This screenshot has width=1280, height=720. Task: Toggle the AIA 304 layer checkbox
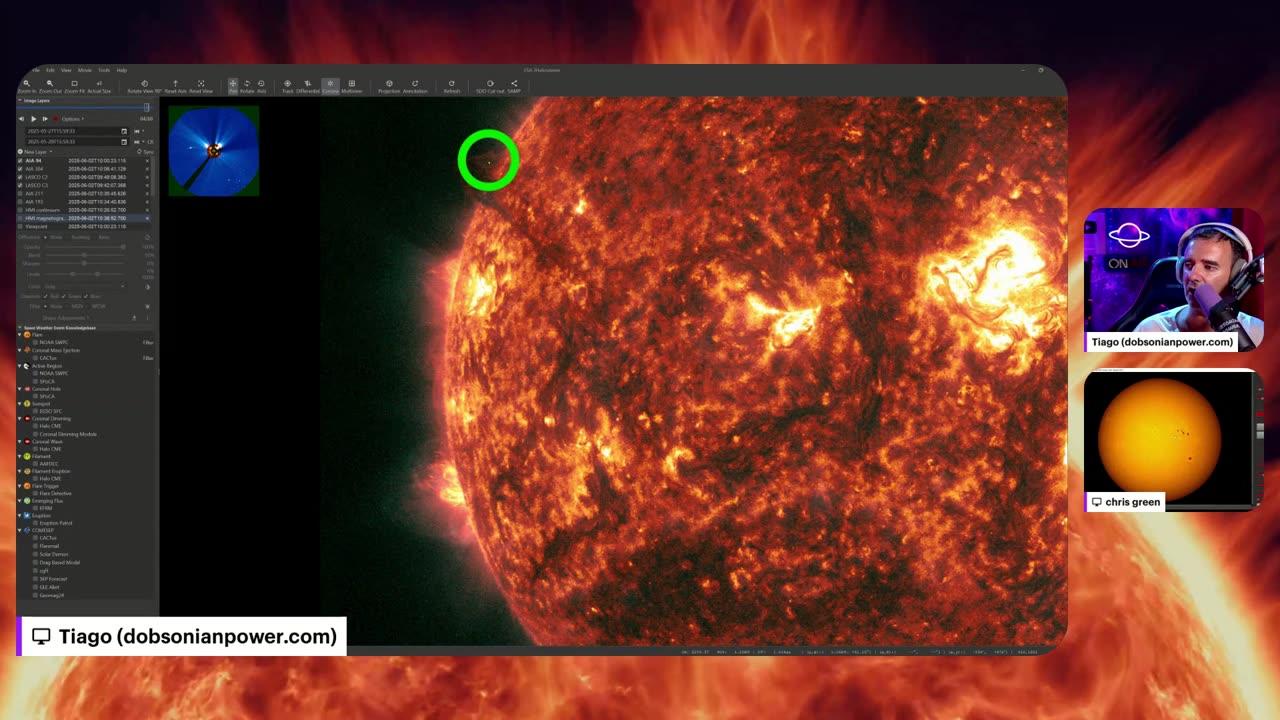[20, 169]
